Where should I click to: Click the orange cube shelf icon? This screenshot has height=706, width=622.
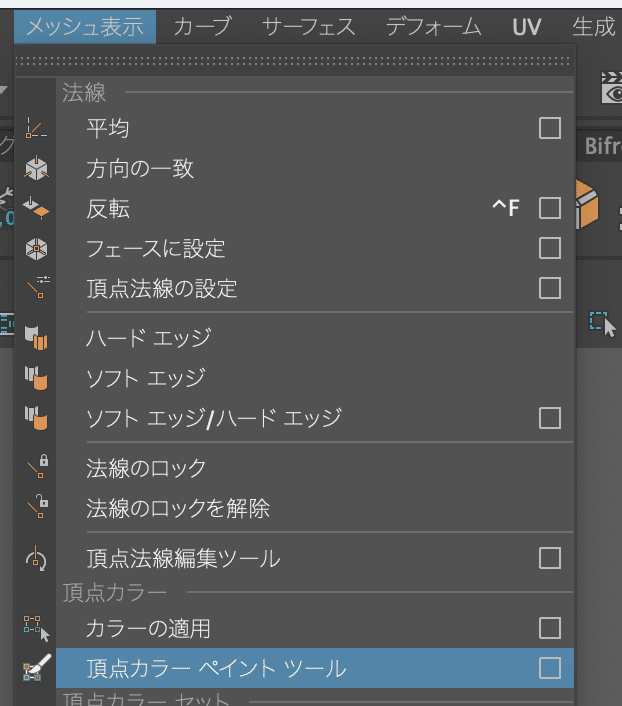click(587, 205)
